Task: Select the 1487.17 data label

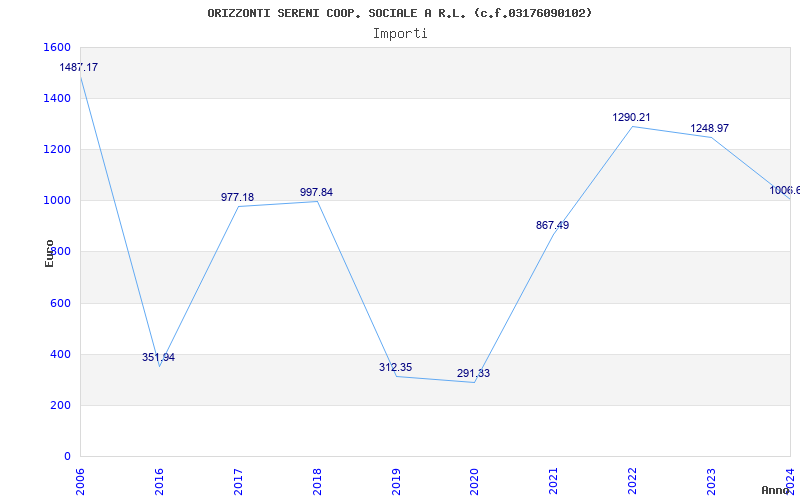Action: click(79, 67)
